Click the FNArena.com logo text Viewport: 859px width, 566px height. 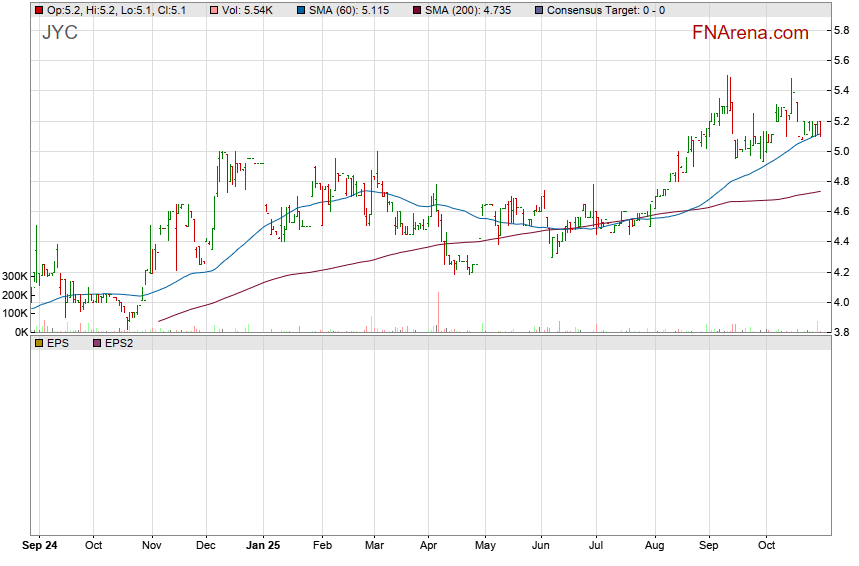point(750,33)
